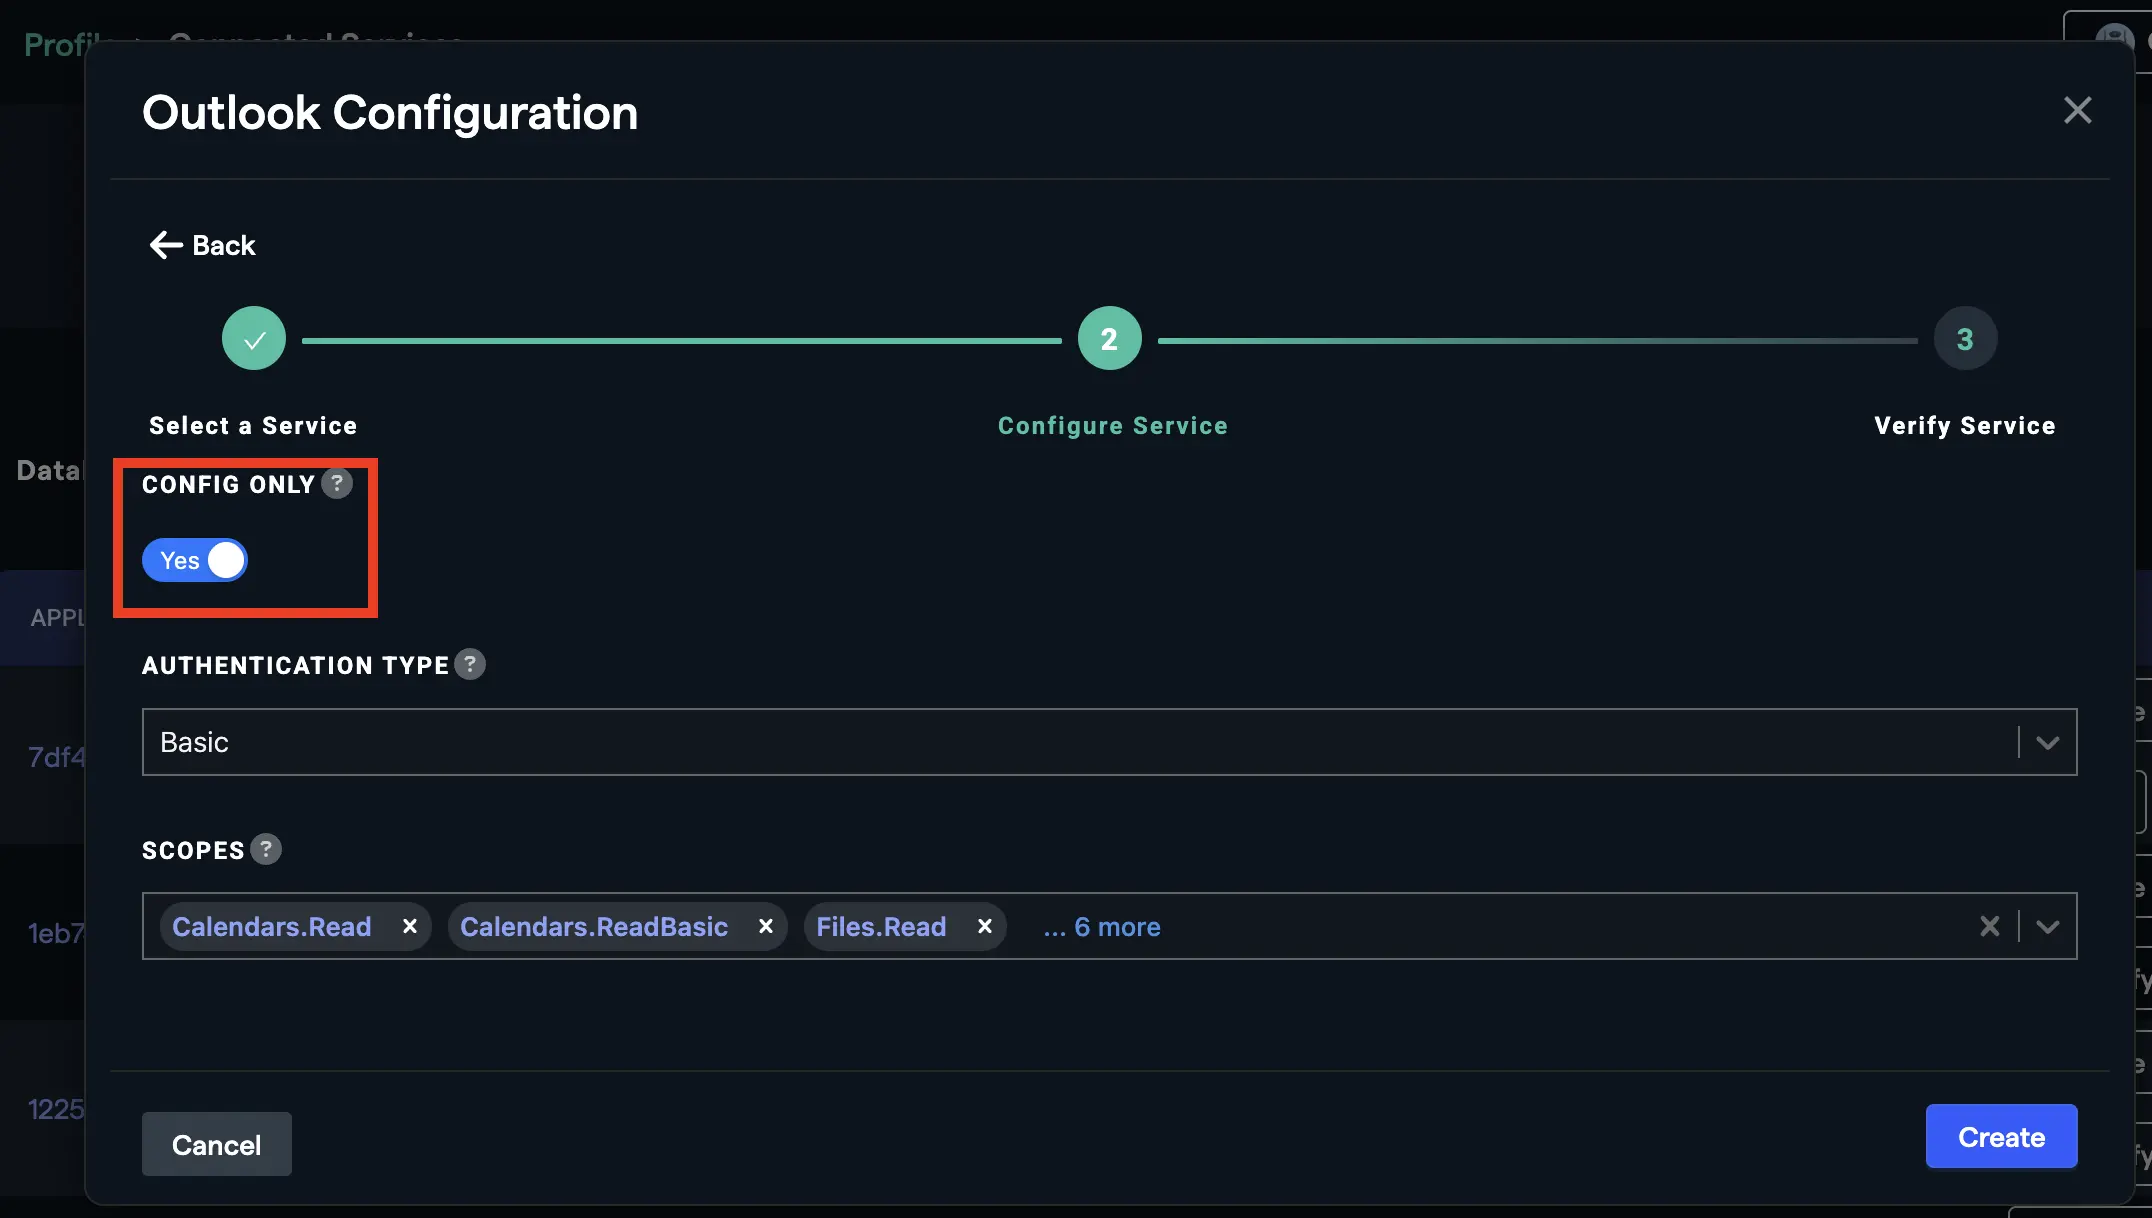
Task: Go to Verify Service step three
Action: (1965, 339)
